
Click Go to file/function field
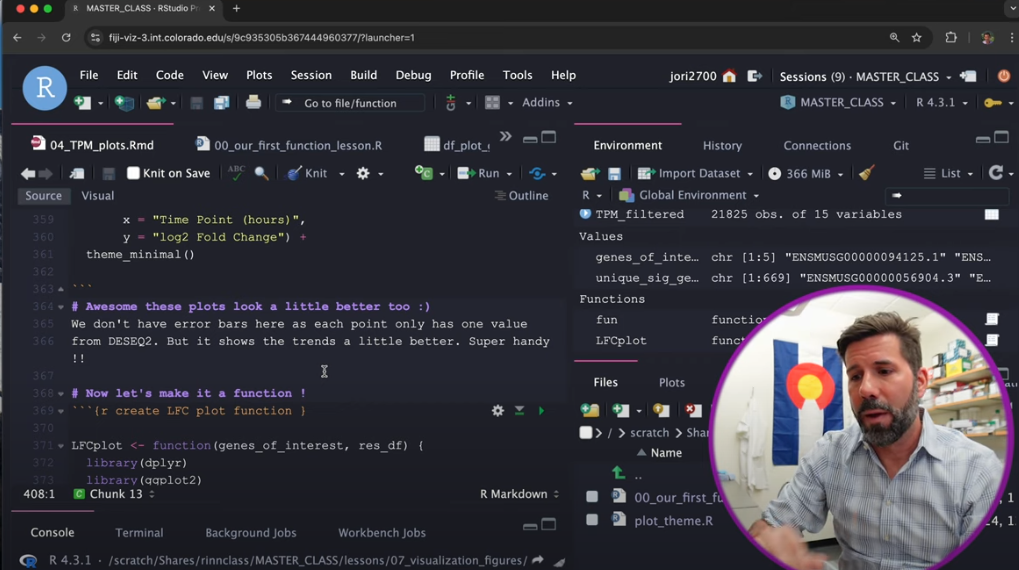[350, 103]
